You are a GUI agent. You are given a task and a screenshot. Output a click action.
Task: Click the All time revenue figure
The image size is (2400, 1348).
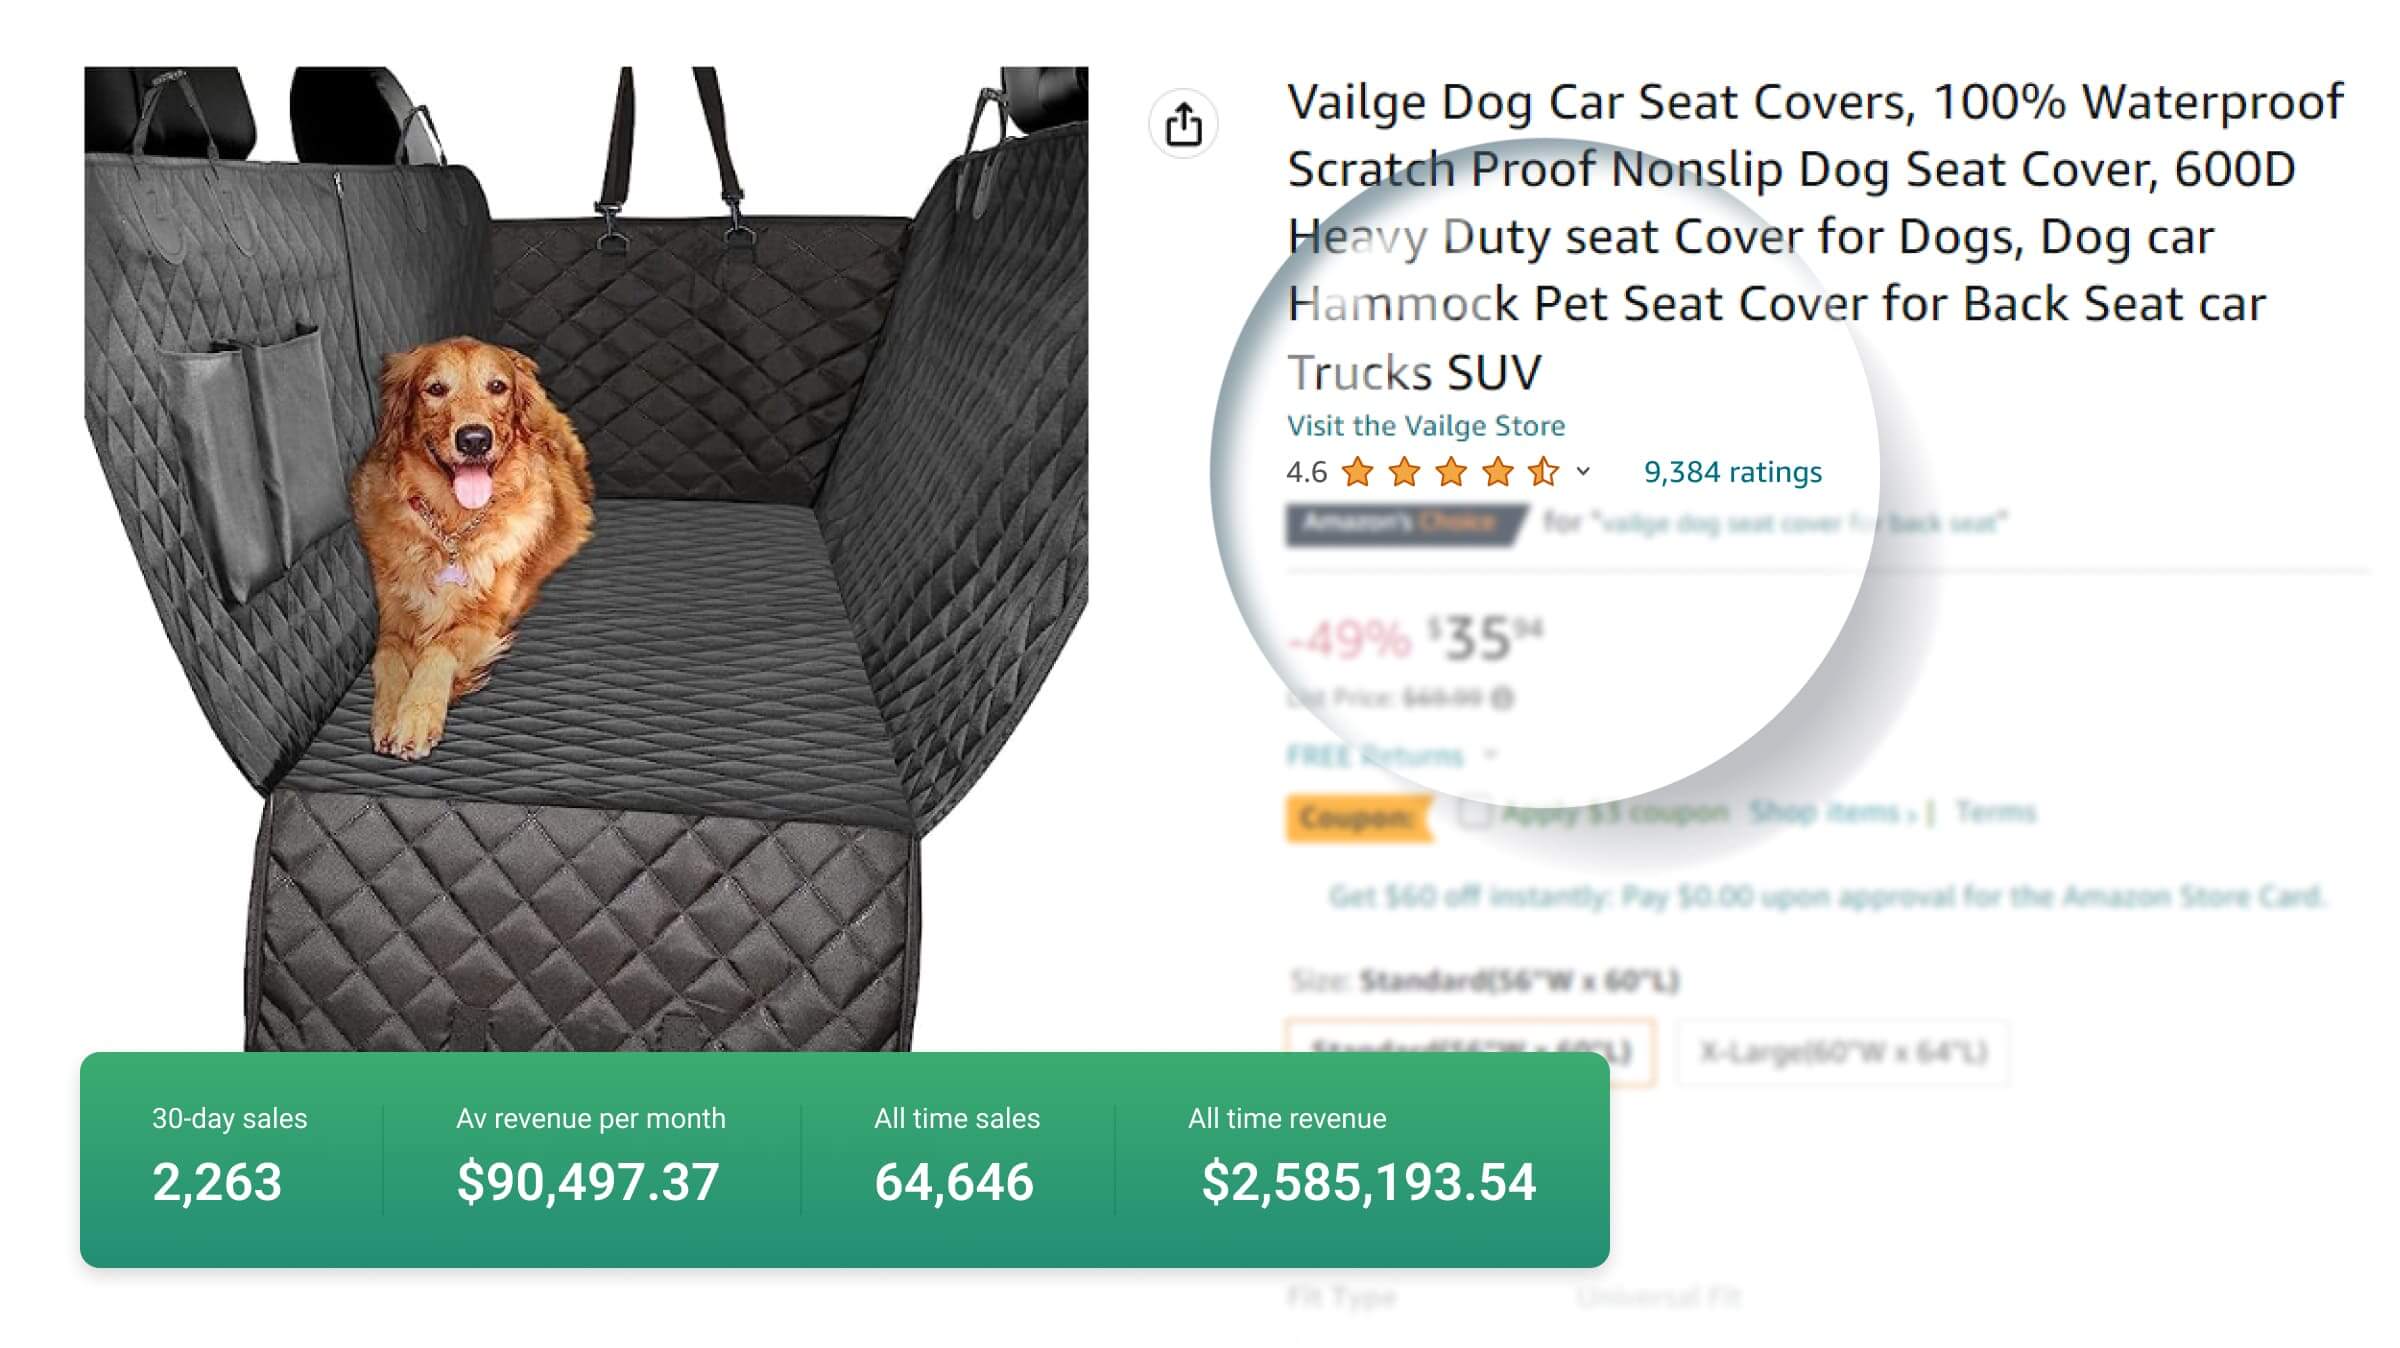(x=1368, y=1182)
